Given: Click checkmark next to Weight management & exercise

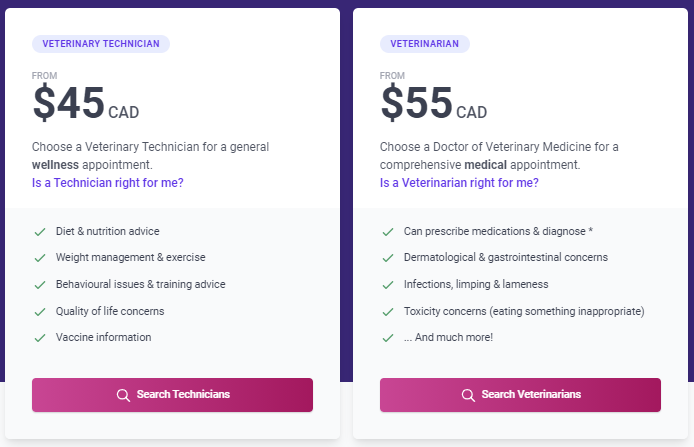Looking at the screenshot, I should point(40,258).
